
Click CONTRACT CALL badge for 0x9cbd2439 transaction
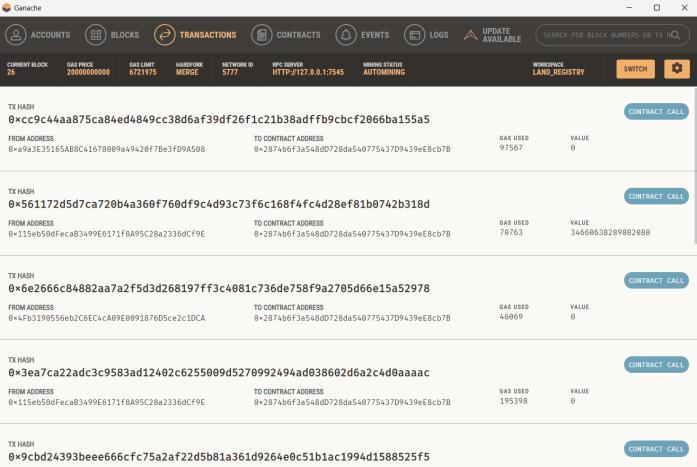(656, 449)
